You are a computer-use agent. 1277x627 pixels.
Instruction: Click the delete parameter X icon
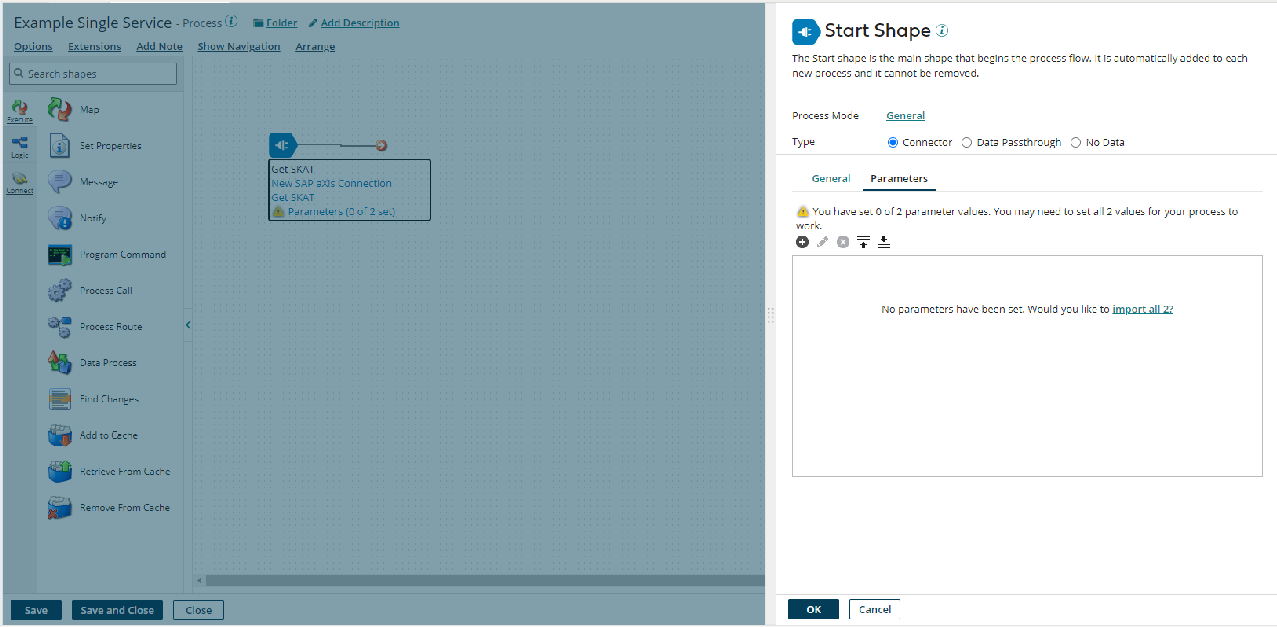pos(843,242)
